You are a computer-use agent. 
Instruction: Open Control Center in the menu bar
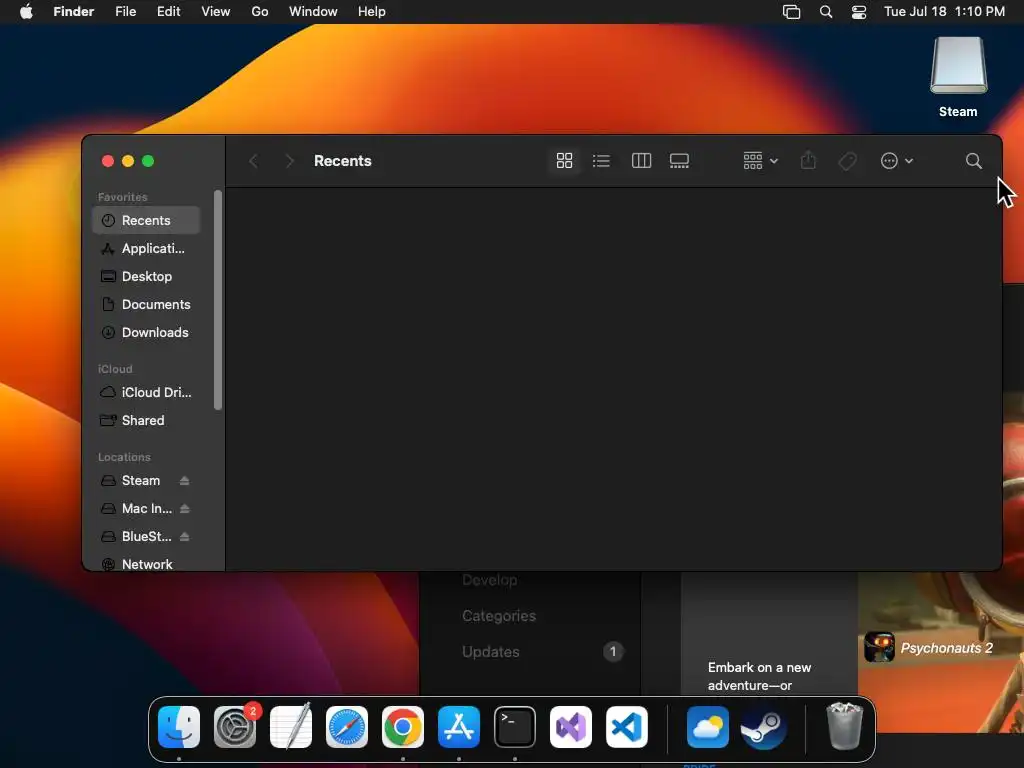coord(859,12)
